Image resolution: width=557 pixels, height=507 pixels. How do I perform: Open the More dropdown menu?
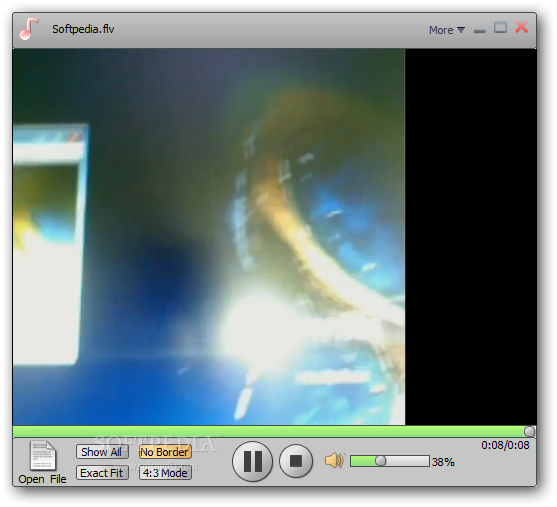coord(447,30)
